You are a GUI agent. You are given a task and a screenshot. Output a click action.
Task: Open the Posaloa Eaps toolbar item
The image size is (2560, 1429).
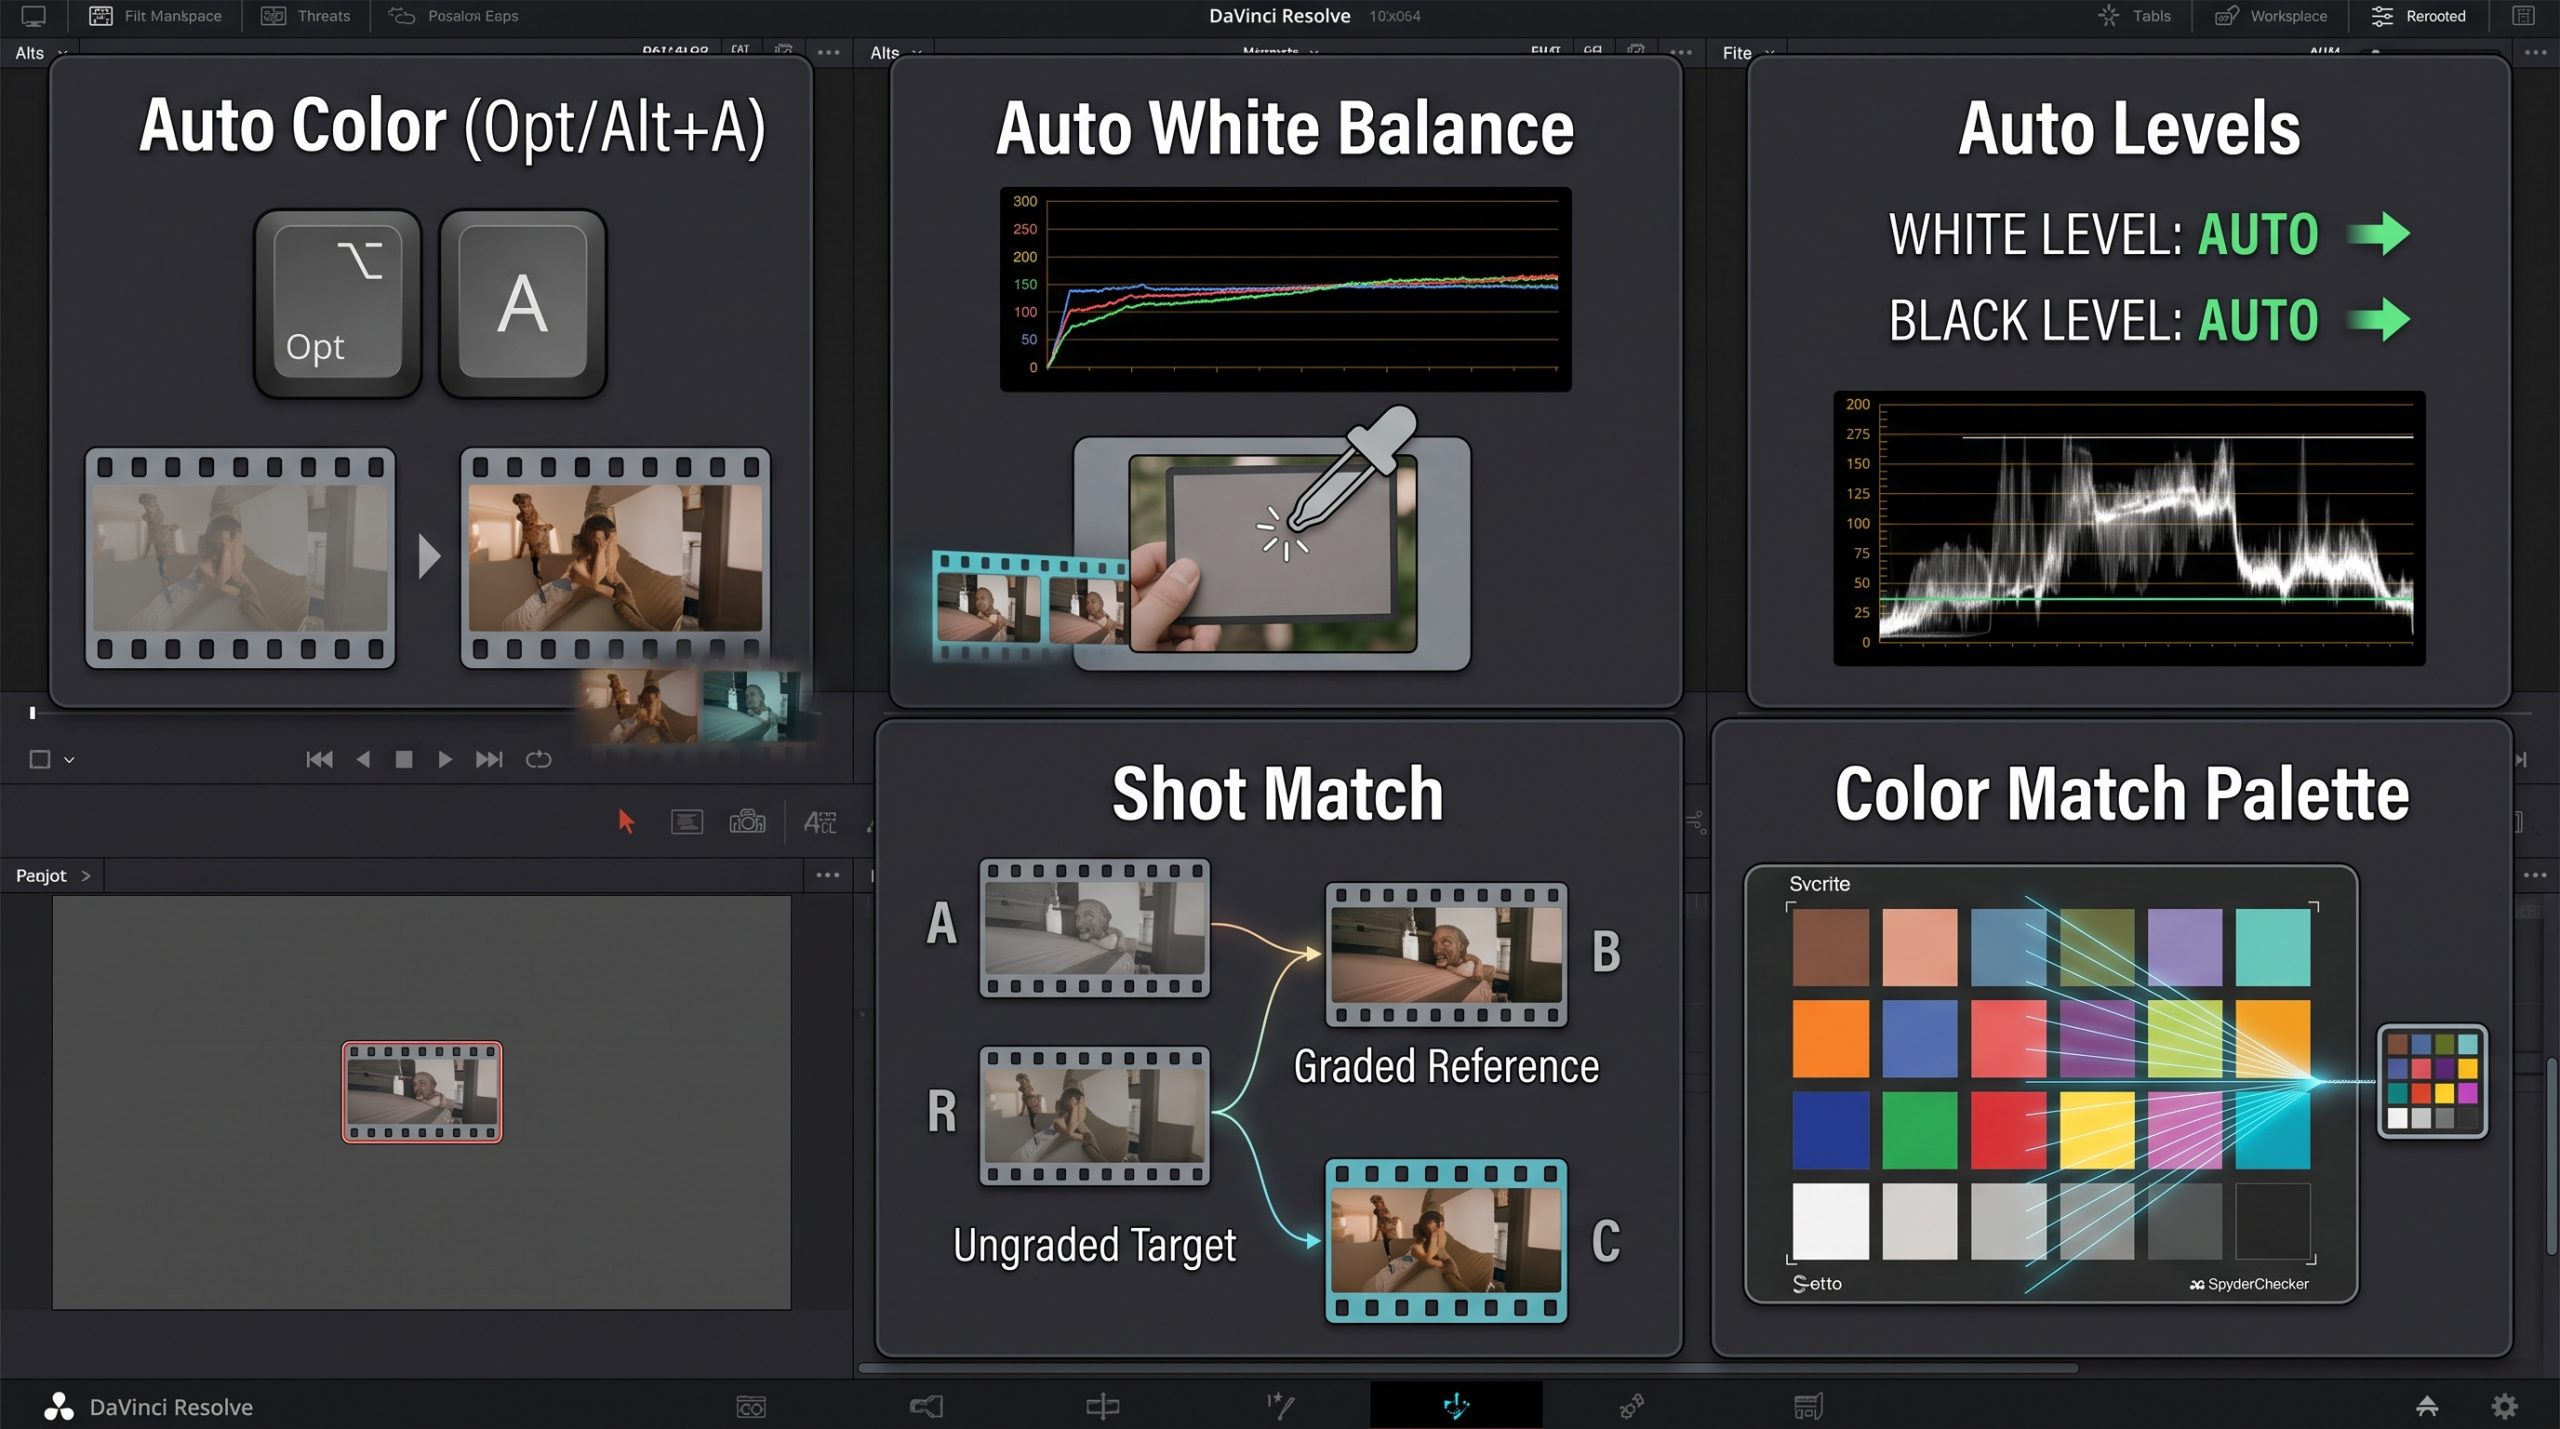point(453,16)
